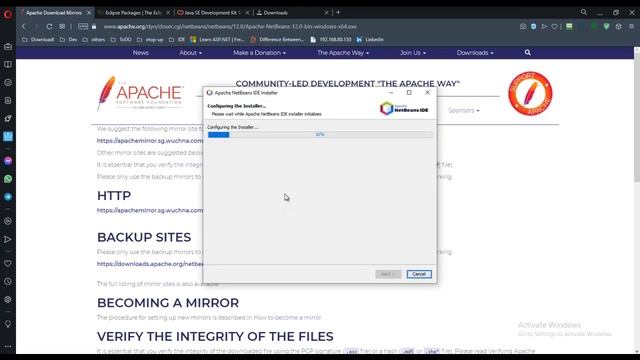The height and width of the screenshot is (360, 640).
Task: Click the Support Apache round badge
Action: [x=530, y=93]
